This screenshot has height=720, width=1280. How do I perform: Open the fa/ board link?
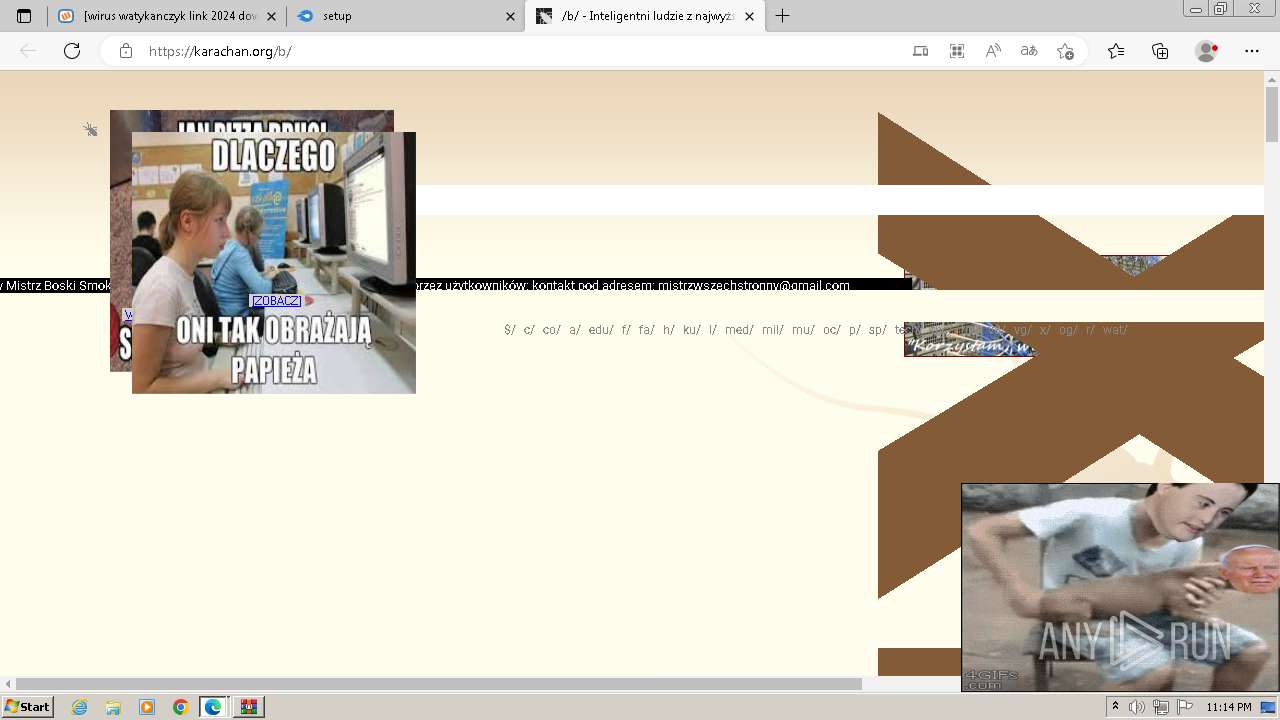[646, 330]
